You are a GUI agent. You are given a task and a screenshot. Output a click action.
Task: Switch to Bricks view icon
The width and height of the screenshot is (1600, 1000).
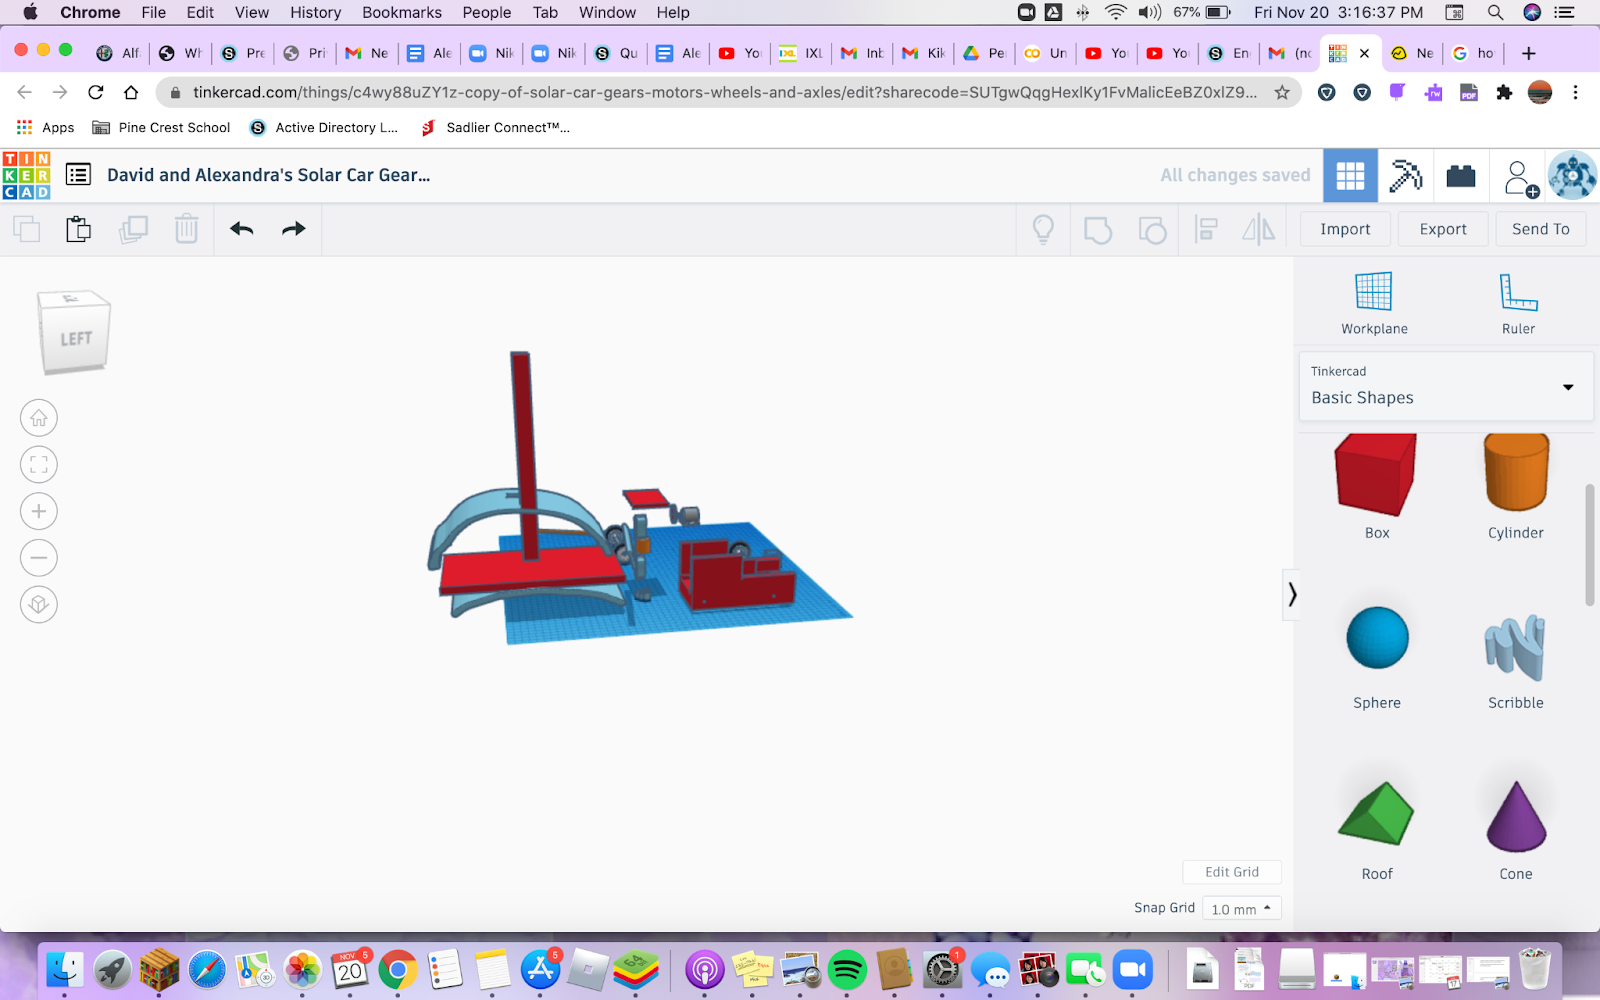pyautogui.click(x=1460, y=176)
